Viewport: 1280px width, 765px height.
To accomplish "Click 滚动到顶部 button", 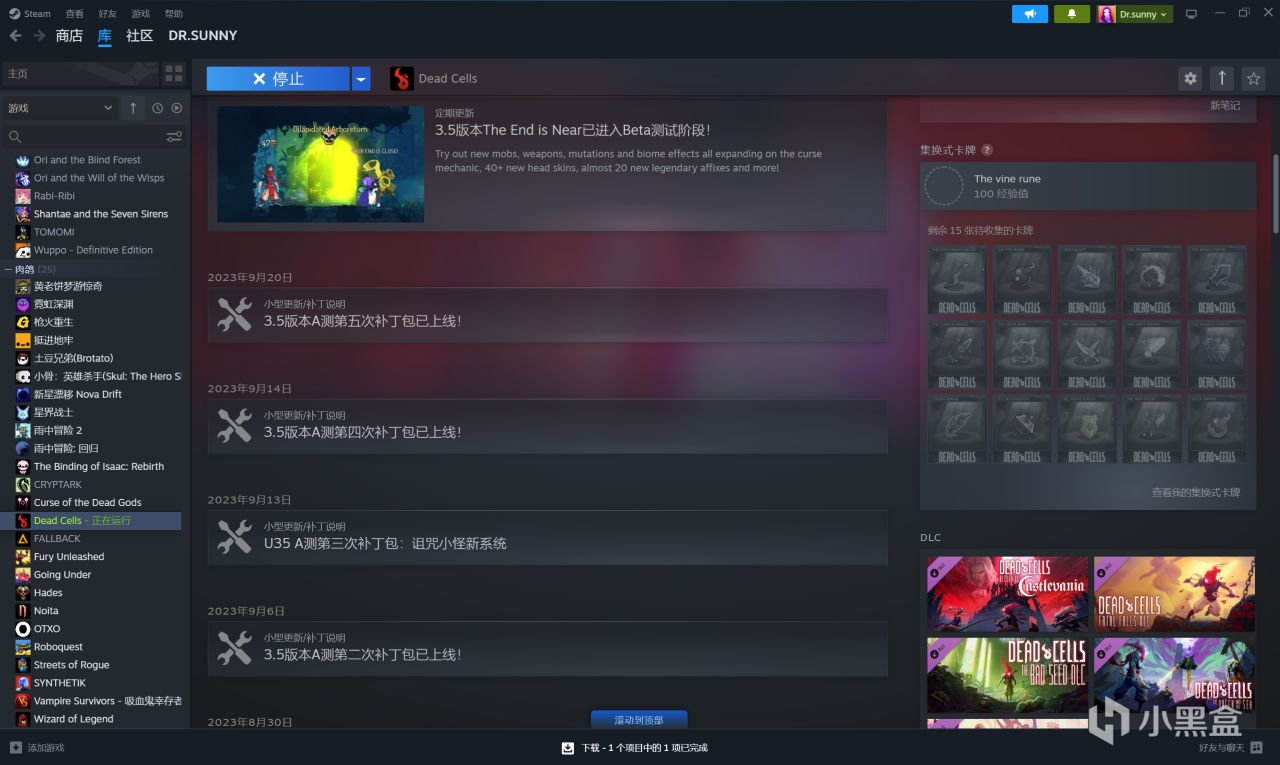I will point(639,720).
